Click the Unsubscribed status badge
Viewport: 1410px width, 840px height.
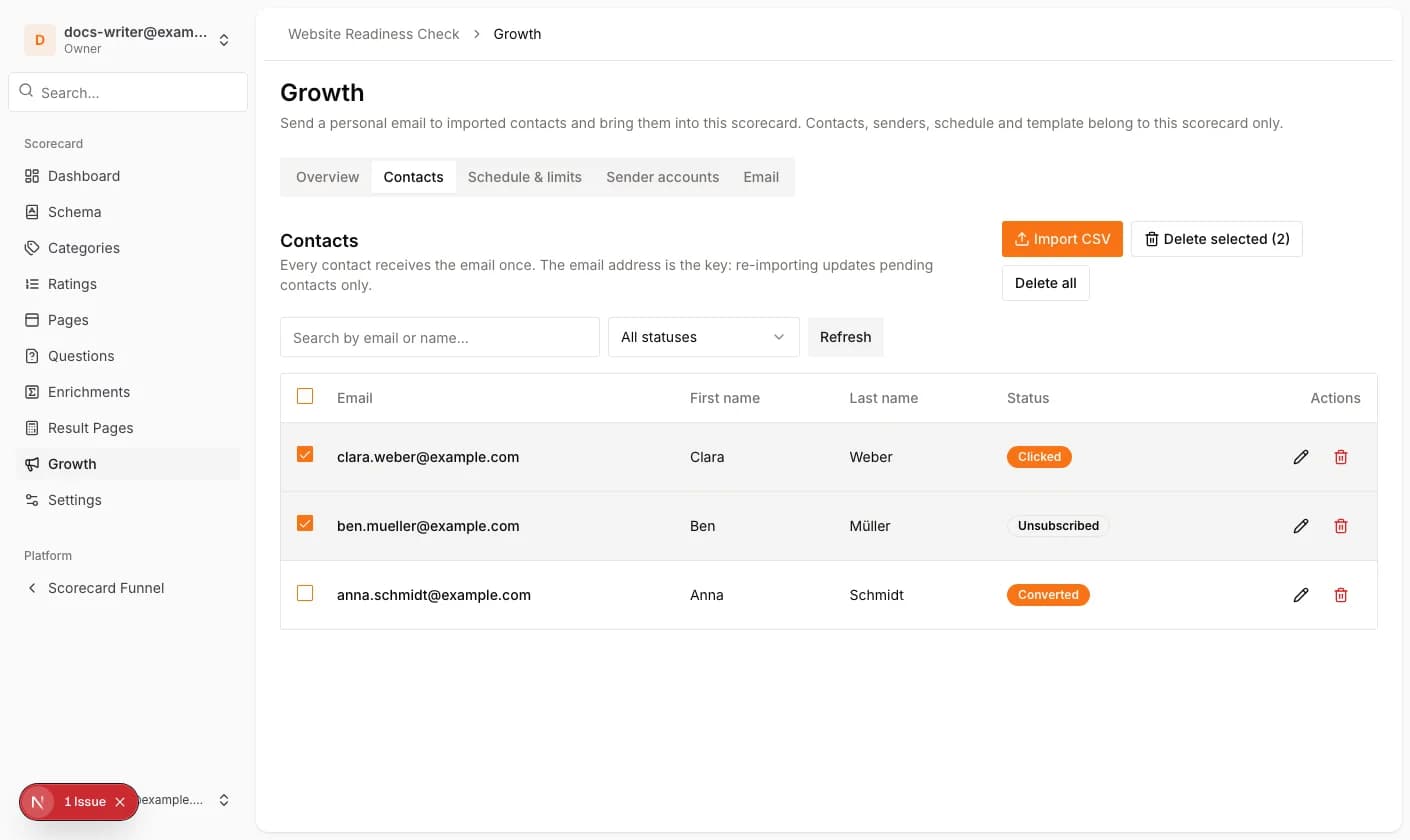point(1058,526)
